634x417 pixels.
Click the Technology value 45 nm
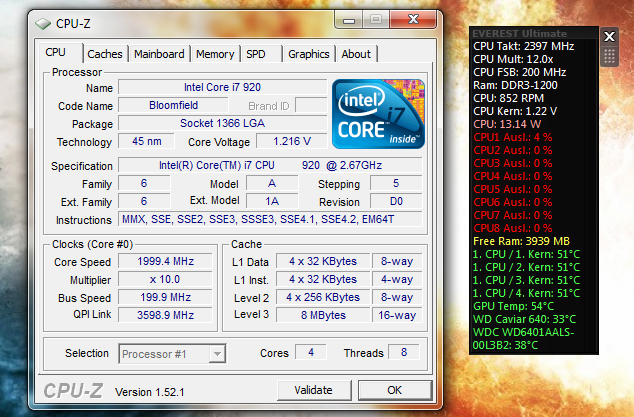(x=146, y=141)
